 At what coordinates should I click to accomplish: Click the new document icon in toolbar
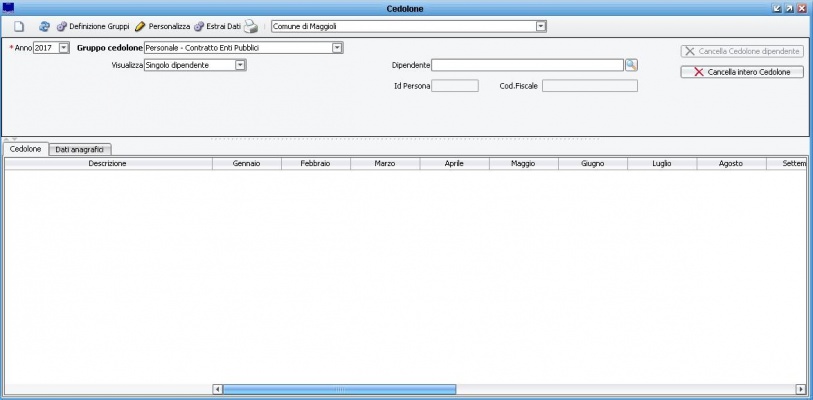coord(18,26)
